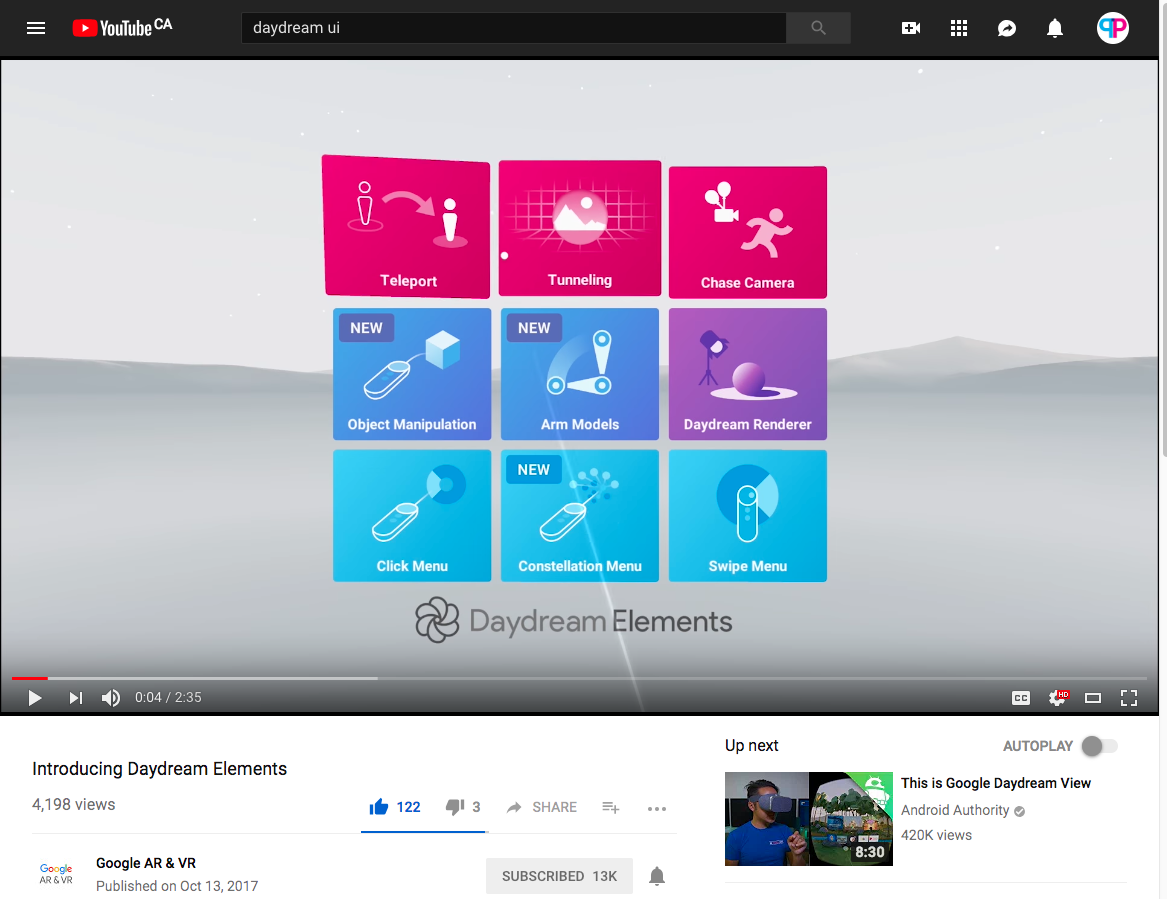Click the video progress bar

coord(580,678)
